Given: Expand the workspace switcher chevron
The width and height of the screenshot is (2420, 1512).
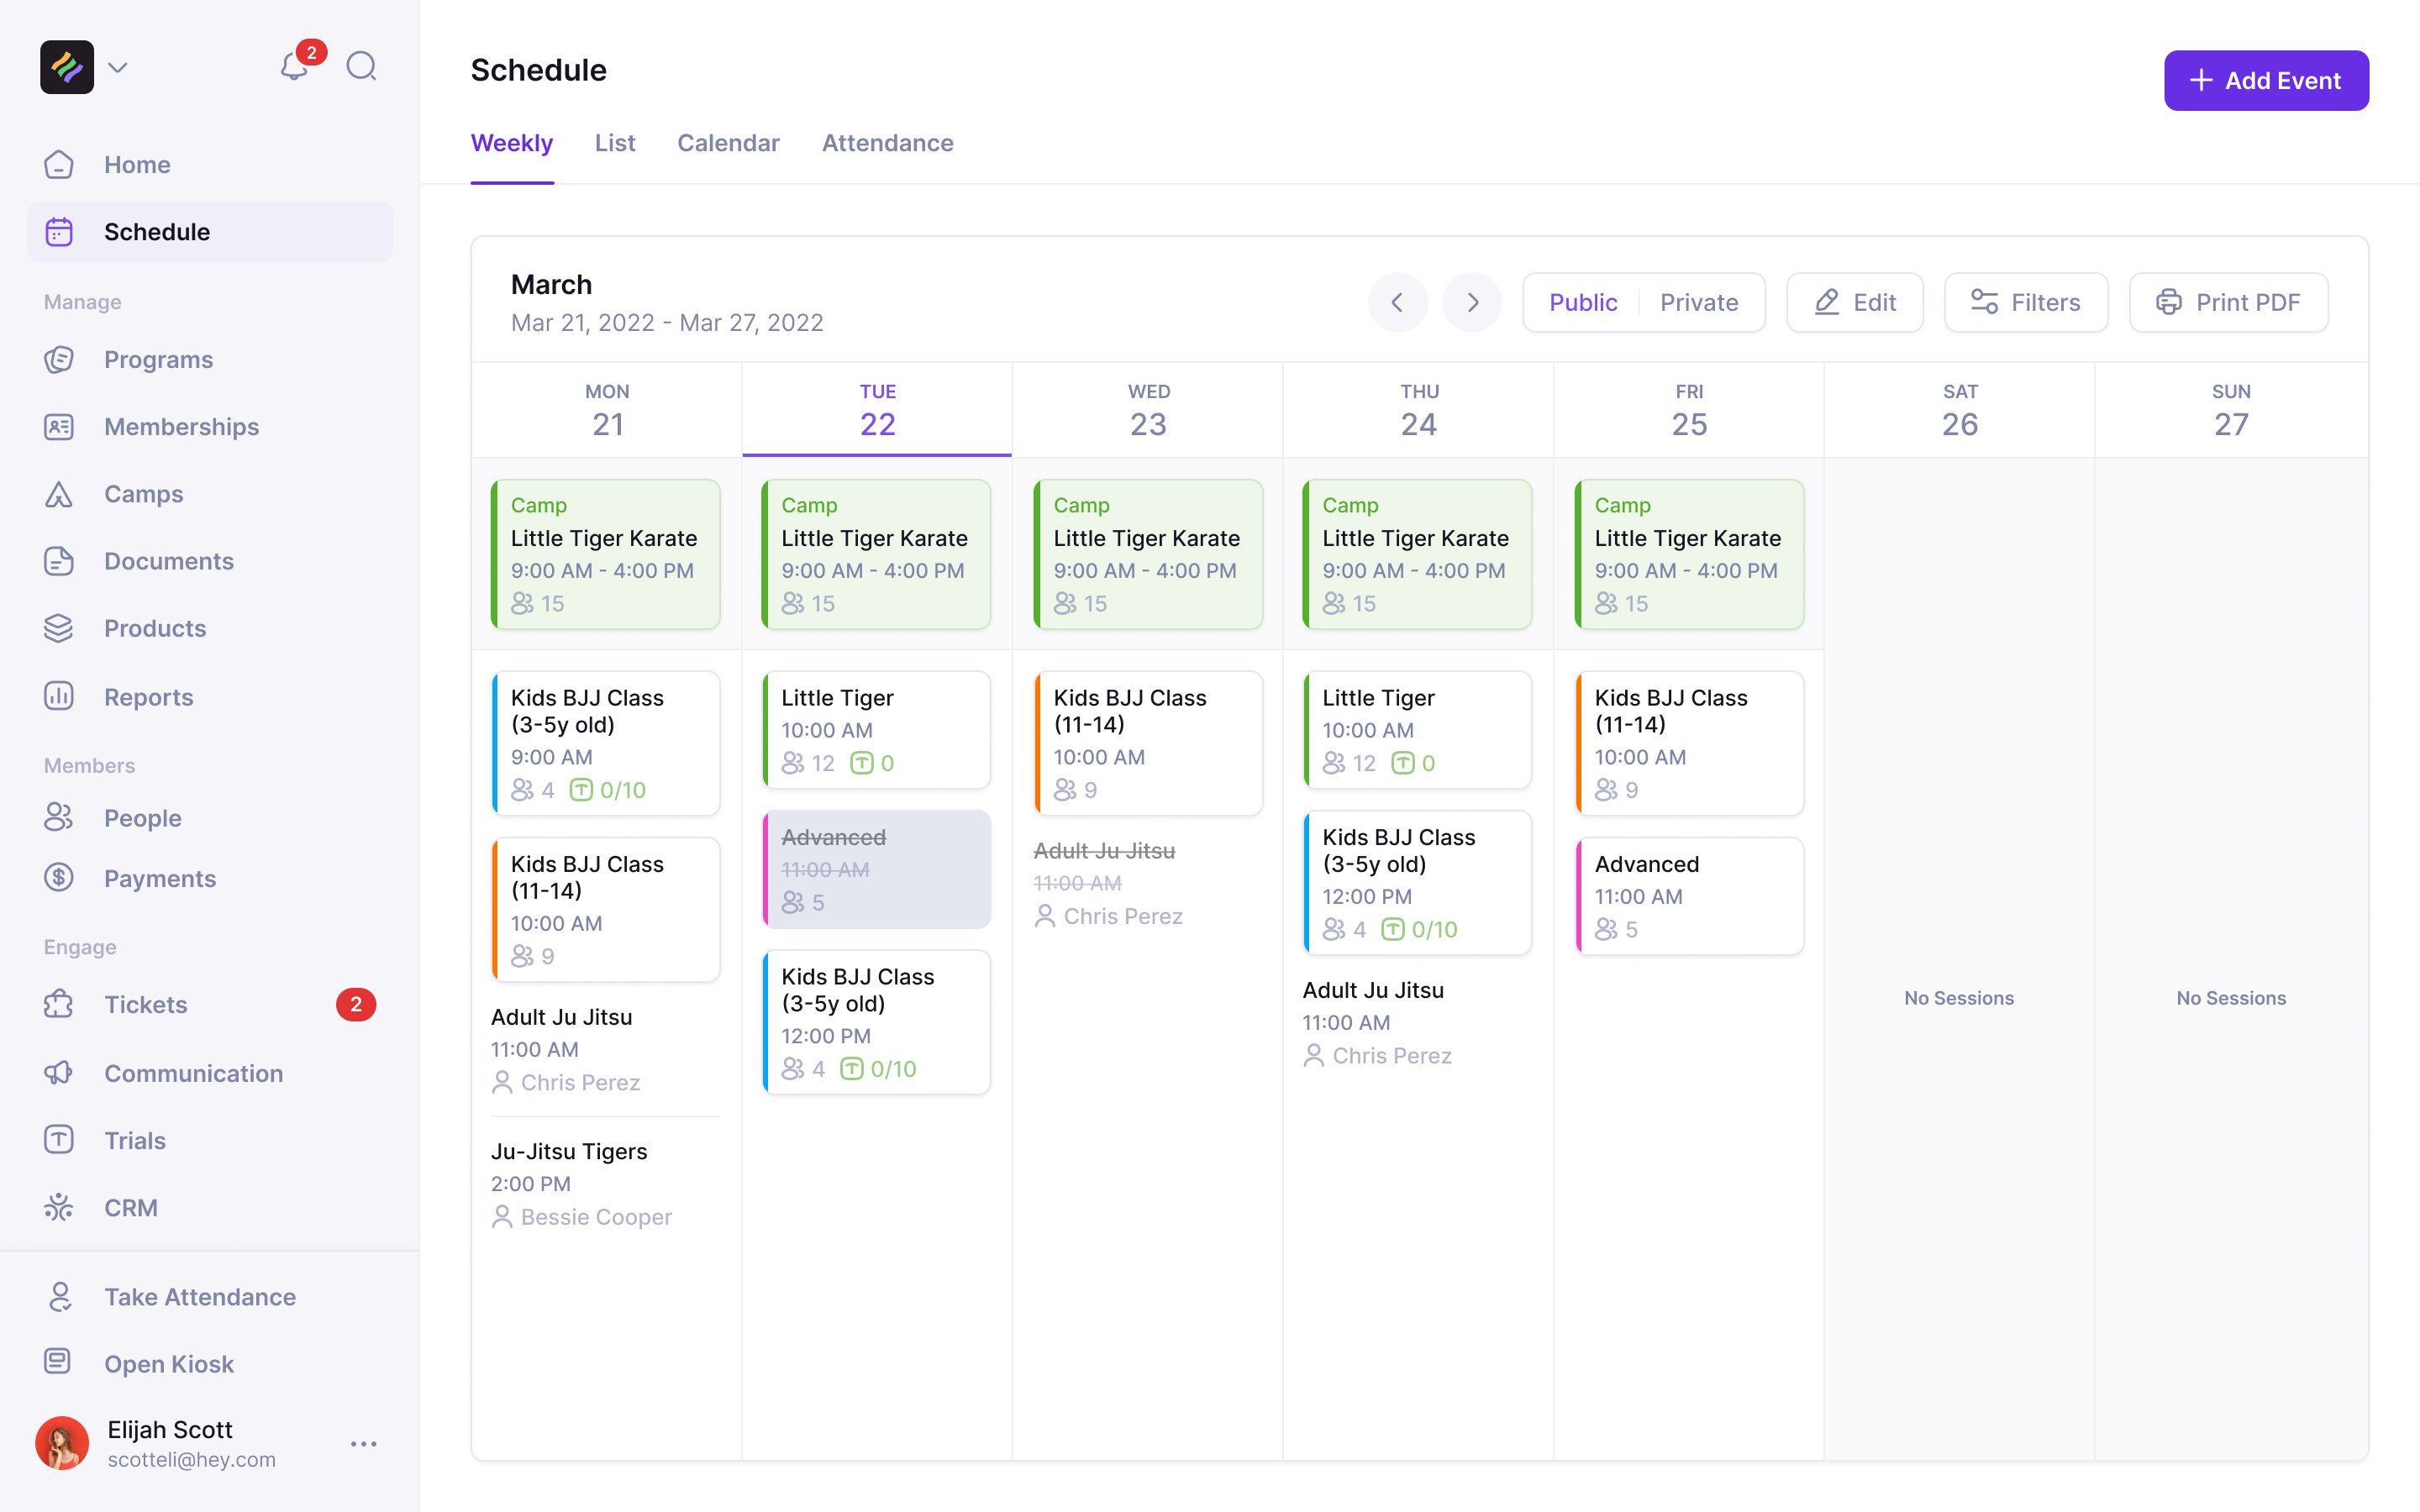Looking at the screenshot, I should (118, 67).
